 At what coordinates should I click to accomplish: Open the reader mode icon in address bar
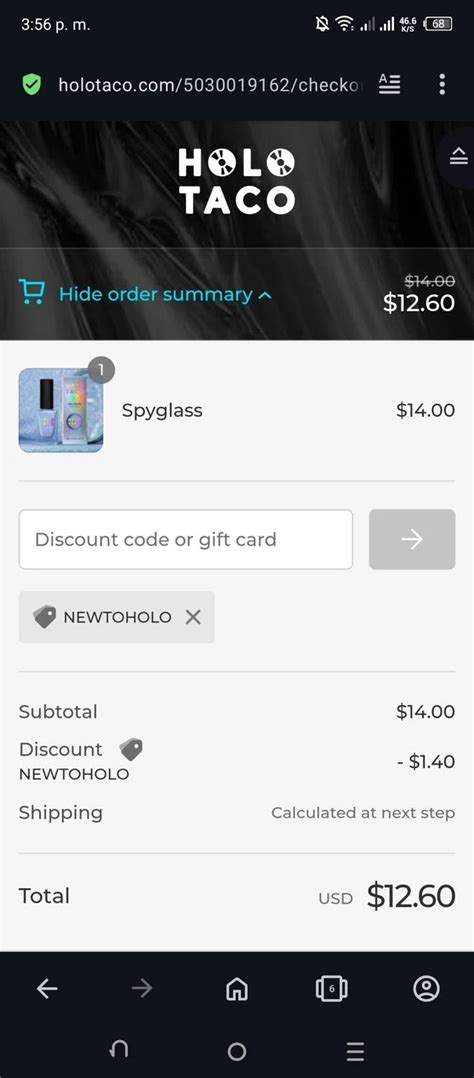pyautogui.click(x=389, y=84)
